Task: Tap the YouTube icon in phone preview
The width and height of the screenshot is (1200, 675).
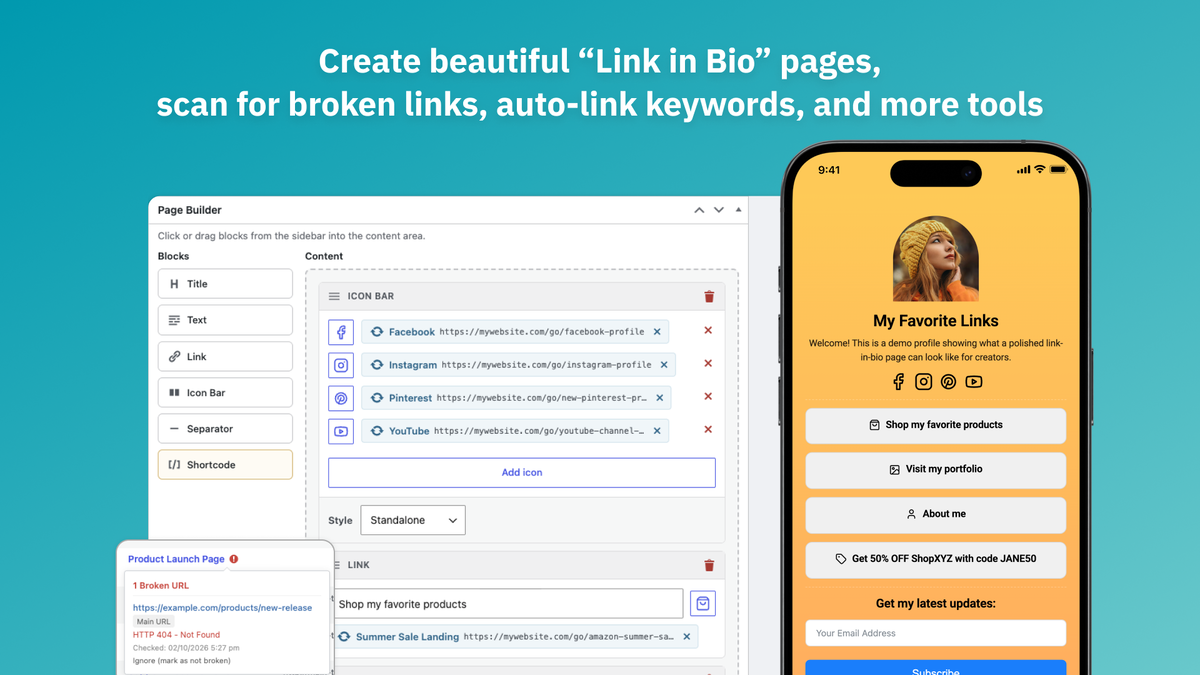Action: (x=974, y=381)
